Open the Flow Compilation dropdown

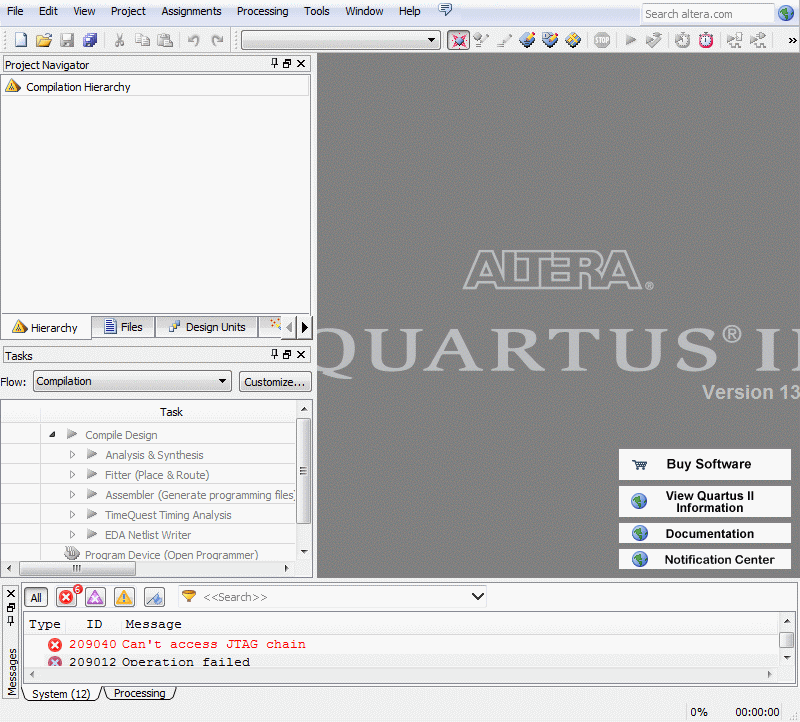coord(132,381)
